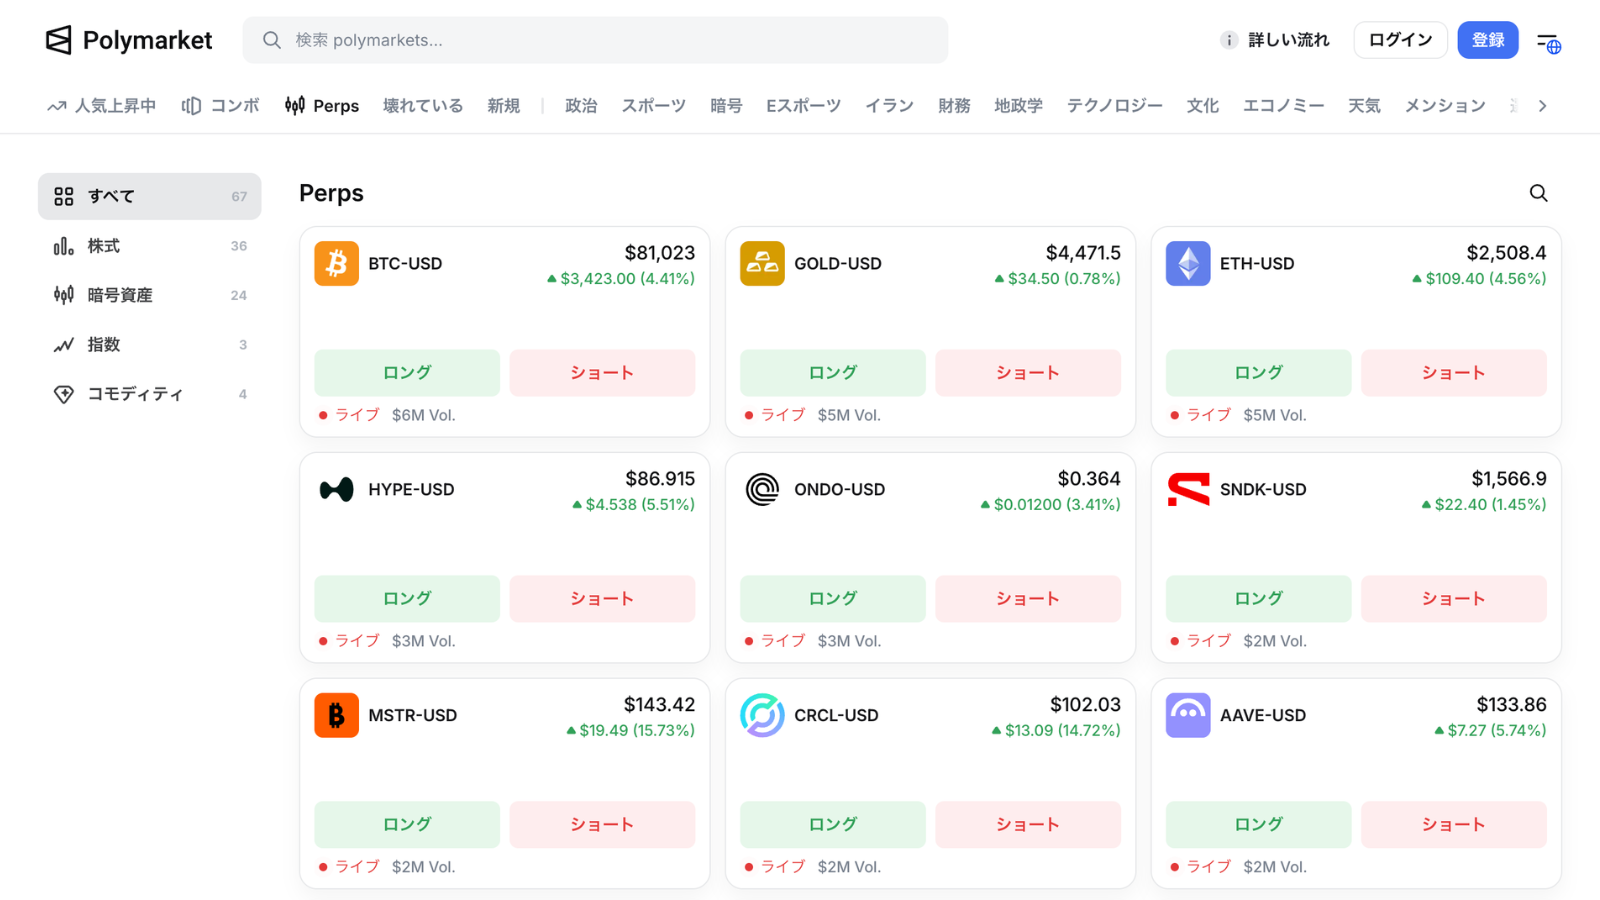Screen dimensions: 1600x900
Task: Click the Polymarket logo
Action: (x=129, y=40)
